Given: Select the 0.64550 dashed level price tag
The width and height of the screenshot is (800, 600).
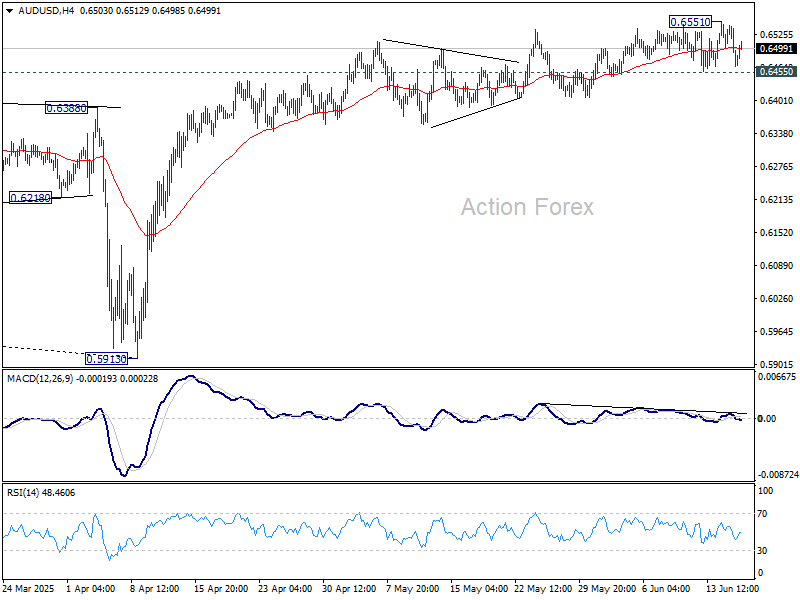Looking at the screenshot, I should click(x=777, y=71).
